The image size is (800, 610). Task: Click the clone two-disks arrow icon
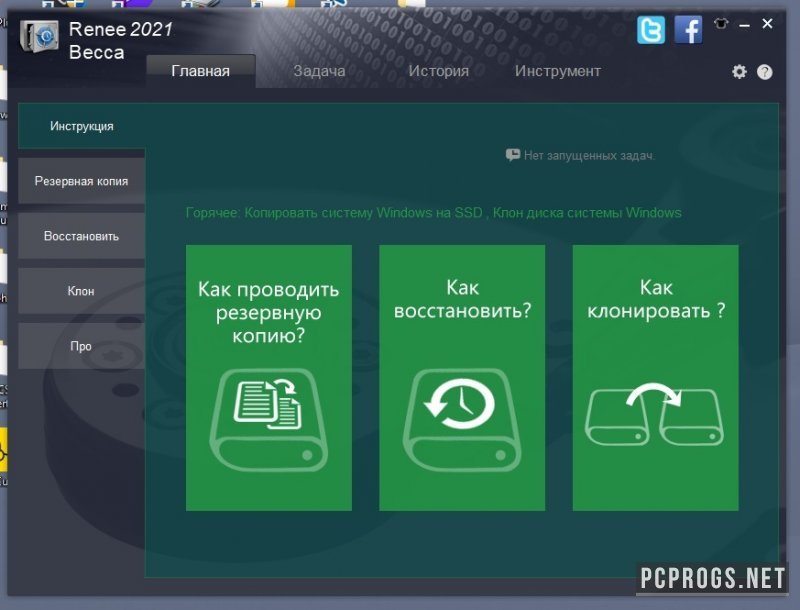[x=655, y=414]
